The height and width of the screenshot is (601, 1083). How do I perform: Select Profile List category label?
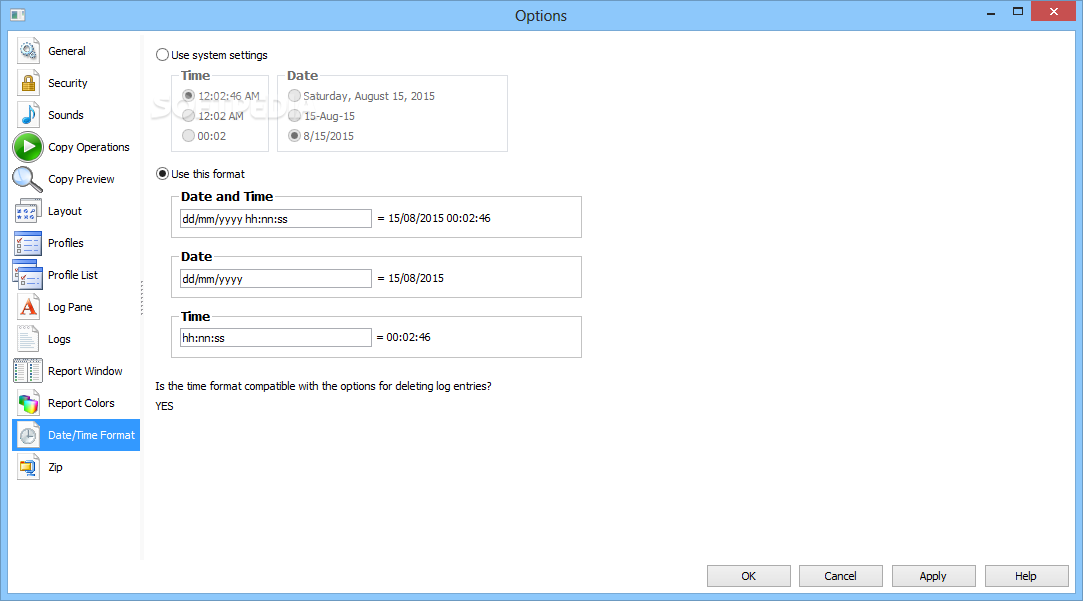pyautogui.click(x=73, y=275)
